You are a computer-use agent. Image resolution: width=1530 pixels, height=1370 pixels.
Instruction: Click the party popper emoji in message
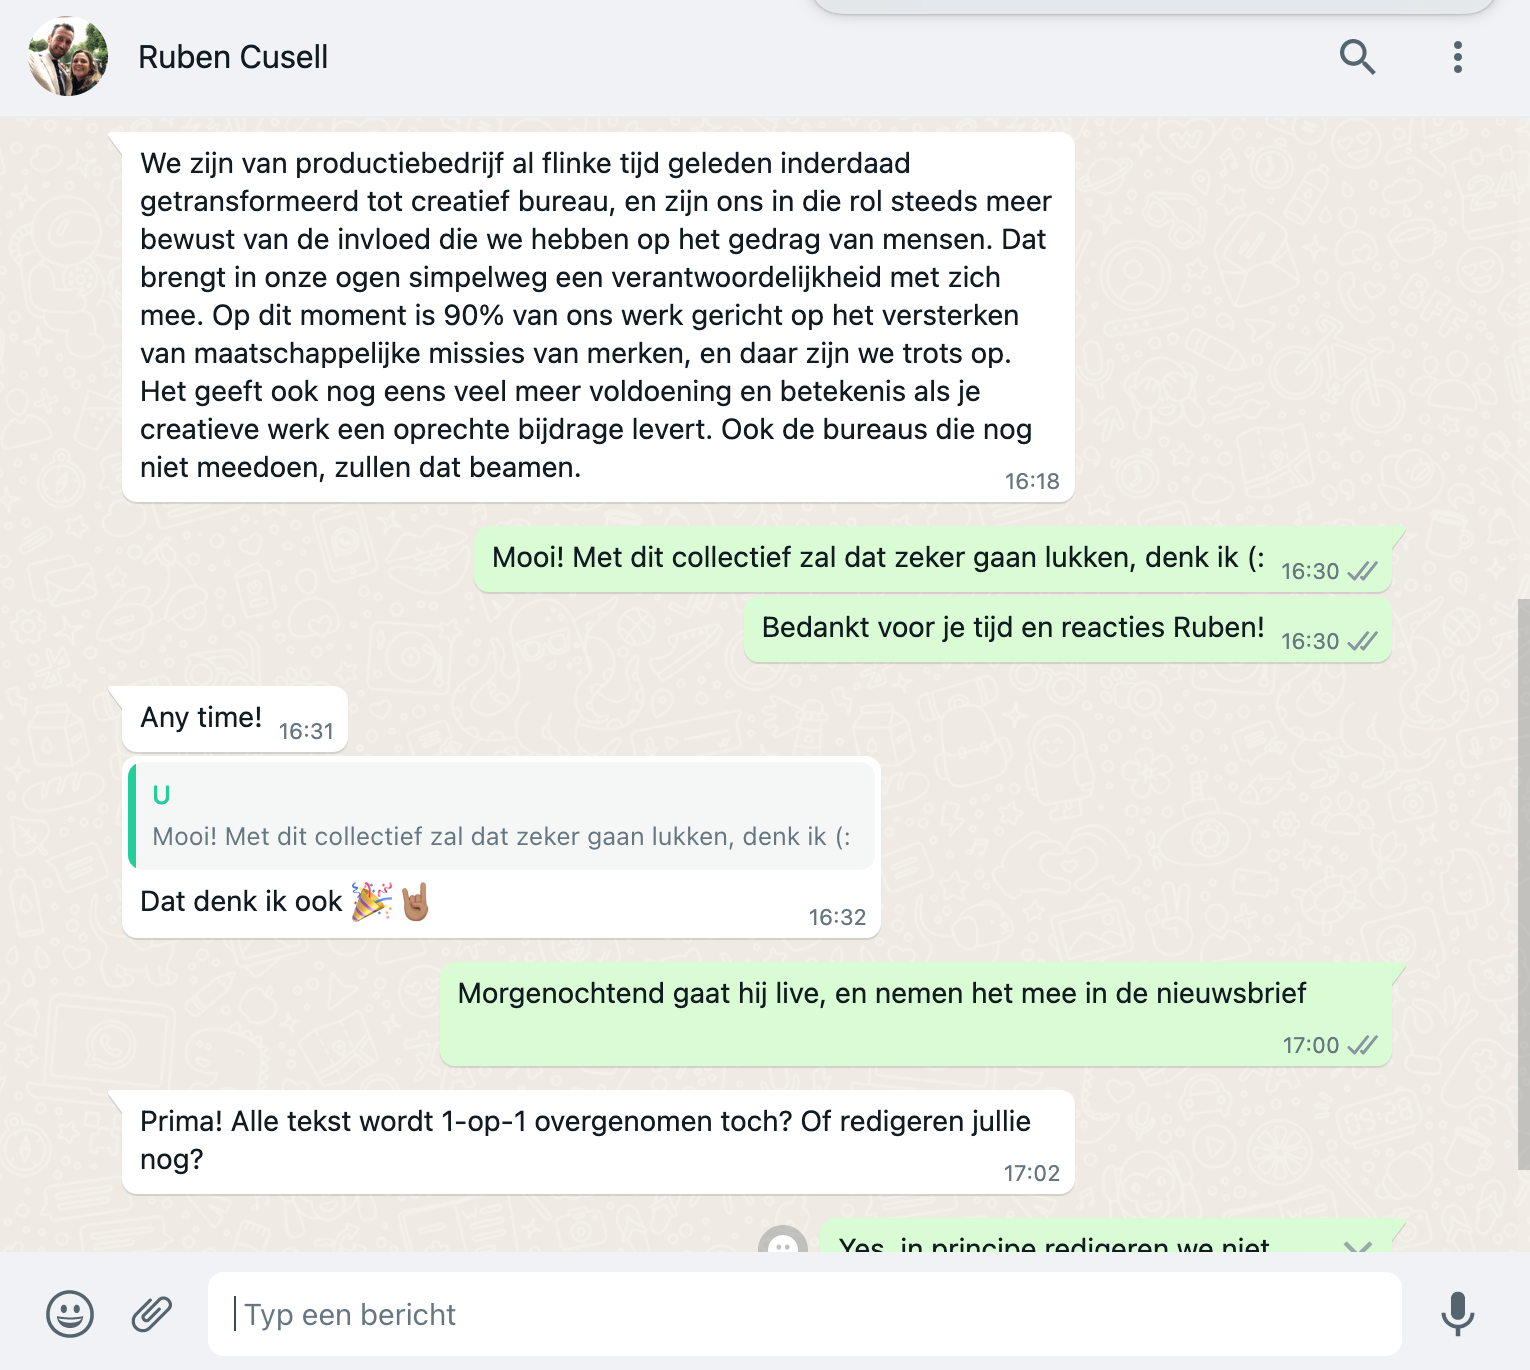(x=372, y=902)
